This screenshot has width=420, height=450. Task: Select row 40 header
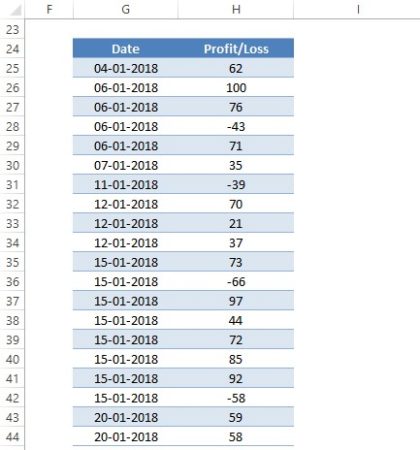(12, 359)
